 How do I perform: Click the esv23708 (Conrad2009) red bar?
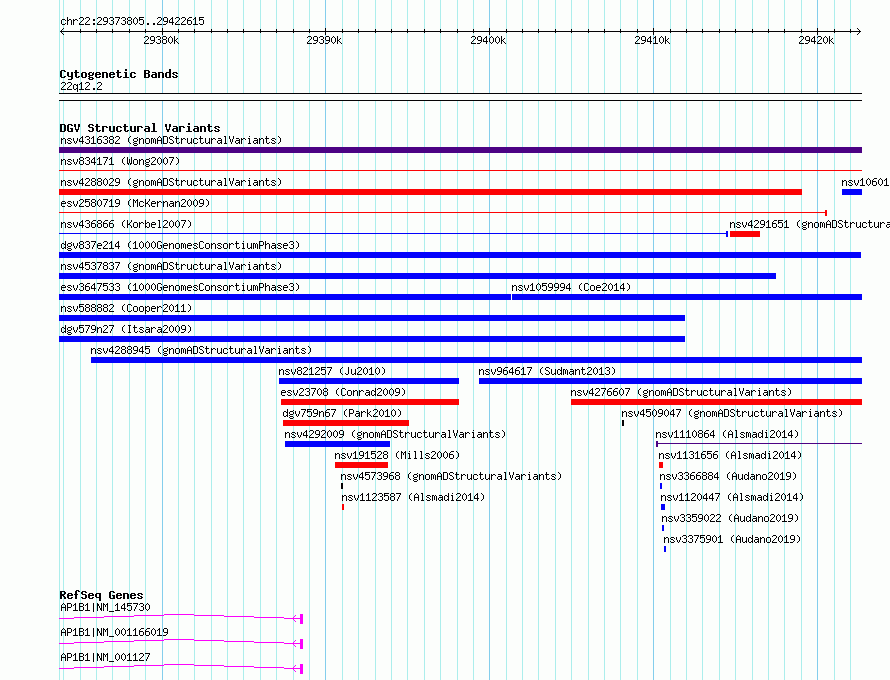point(370,402)
